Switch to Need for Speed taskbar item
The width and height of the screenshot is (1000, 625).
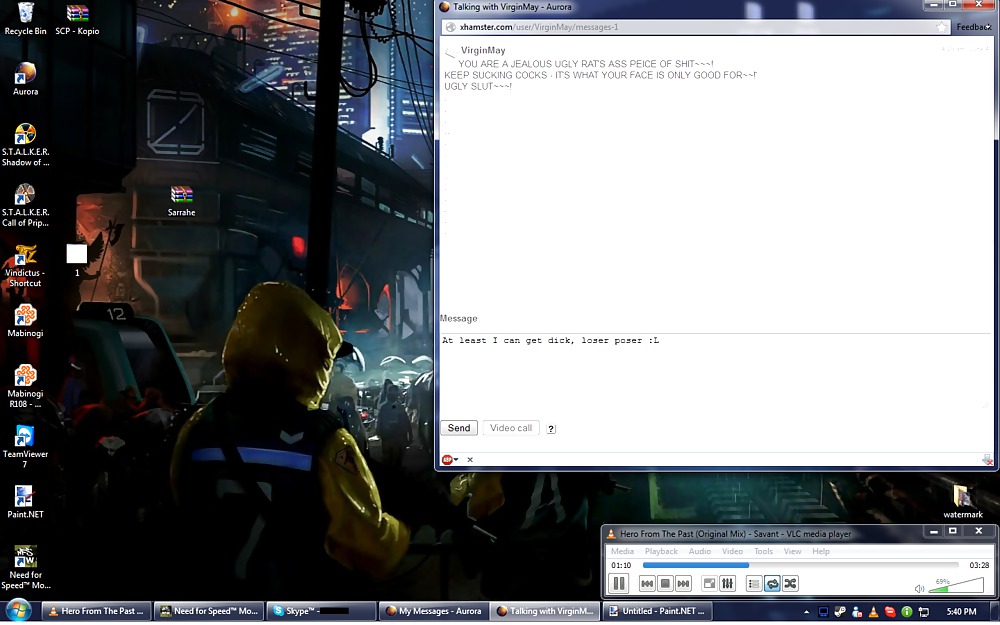(x=209, y=611)
